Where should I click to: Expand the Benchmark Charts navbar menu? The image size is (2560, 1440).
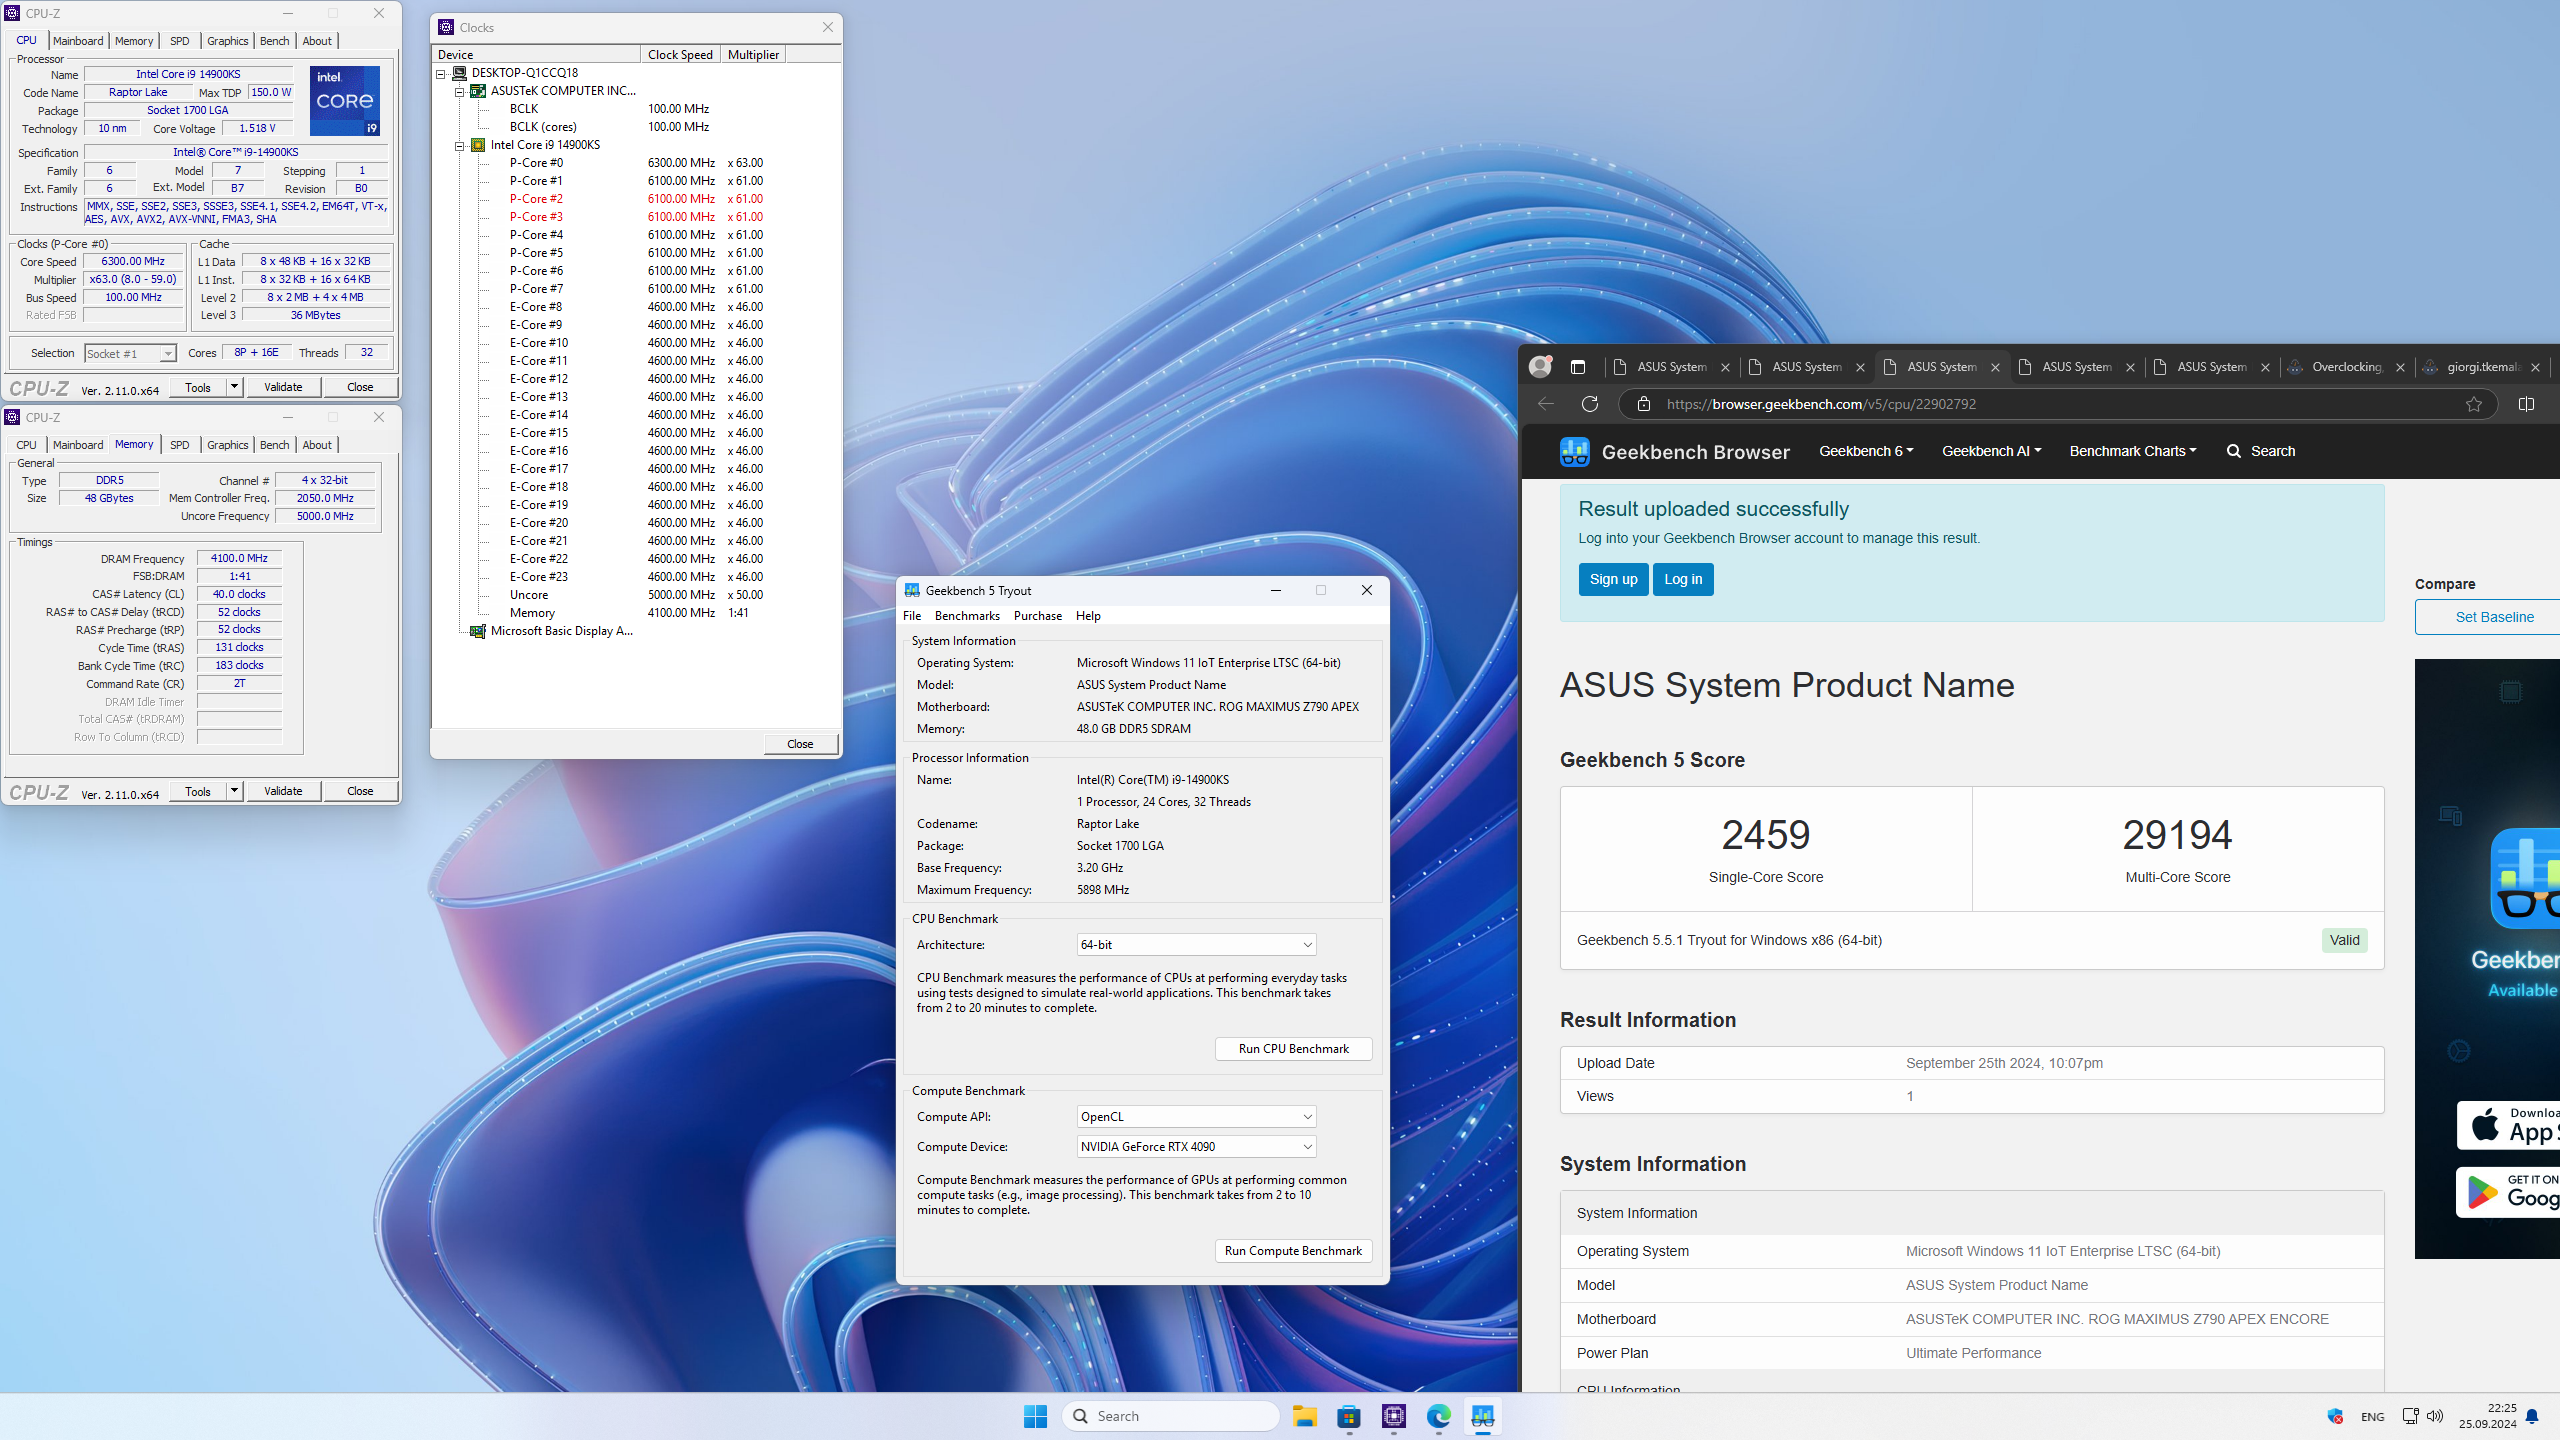[2133, 451]
